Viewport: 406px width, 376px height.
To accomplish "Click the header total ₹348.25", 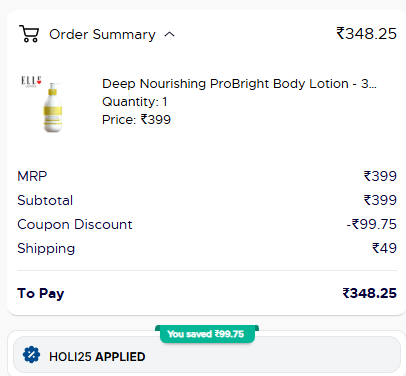I will [x=366, y=34].
